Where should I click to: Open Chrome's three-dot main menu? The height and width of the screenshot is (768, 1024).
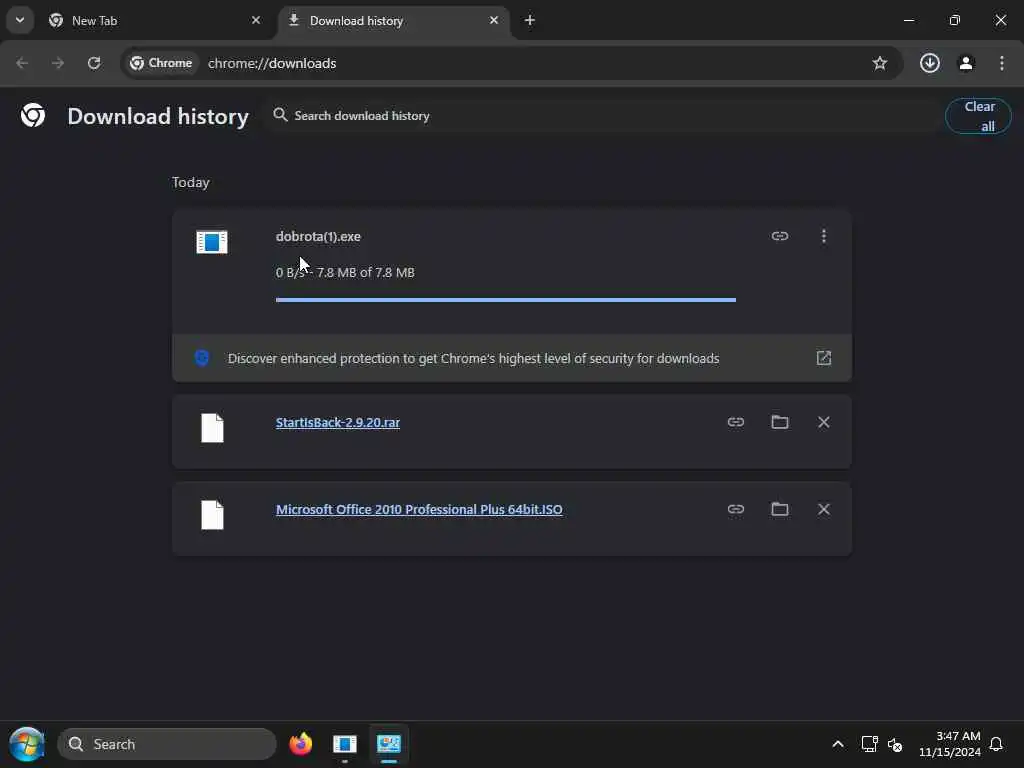click(1002, 63)
